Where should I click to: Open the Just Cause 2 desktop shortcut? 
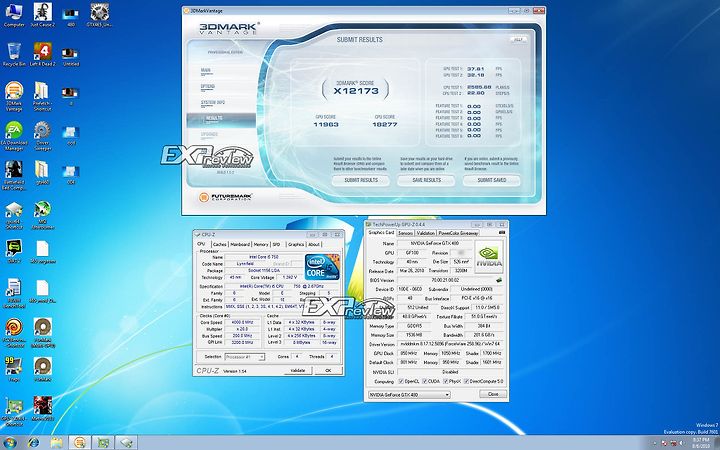pyautogui.click(x=43, y=15)
